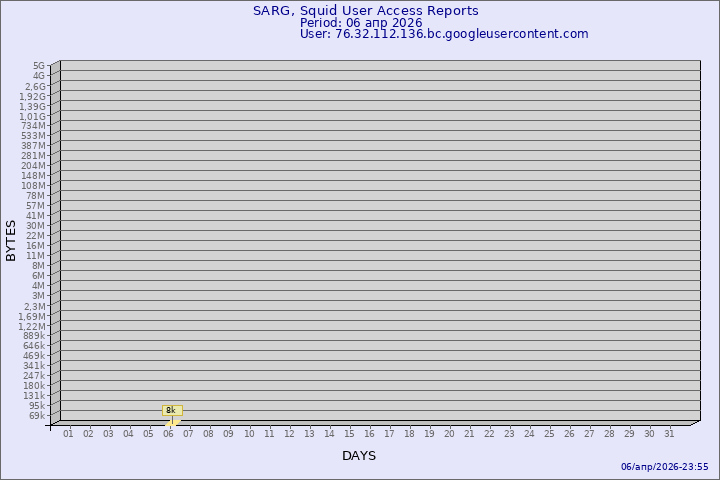Click the 108M y-axis value
The width and height of the screenshot is (720, 480).
(x=34, y=186)
